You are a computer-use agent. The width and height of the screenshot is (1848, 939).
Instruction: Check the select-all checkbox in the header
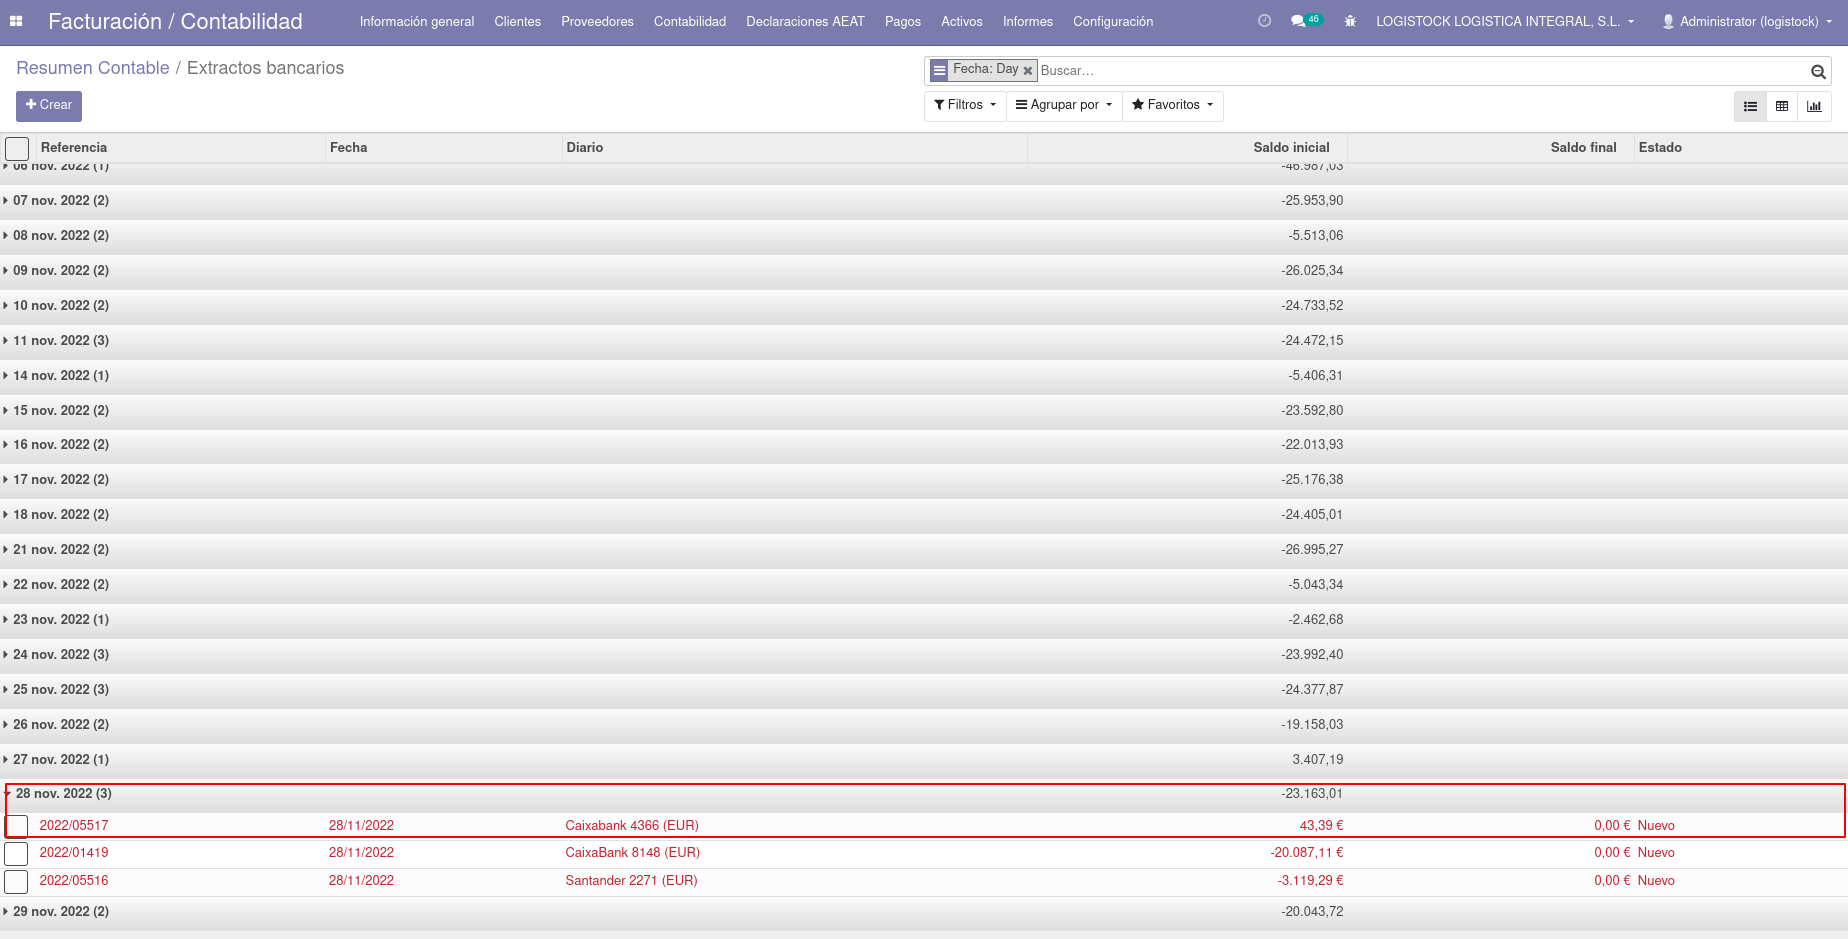(17, 148)
